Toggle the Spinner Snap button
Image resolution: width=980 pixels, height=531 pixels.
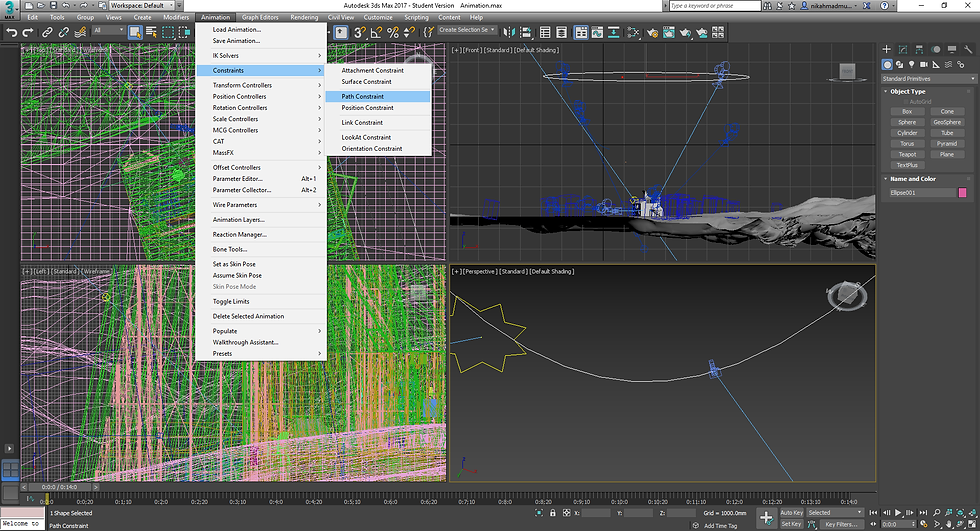pyautogui.click(x=409, y=32)
